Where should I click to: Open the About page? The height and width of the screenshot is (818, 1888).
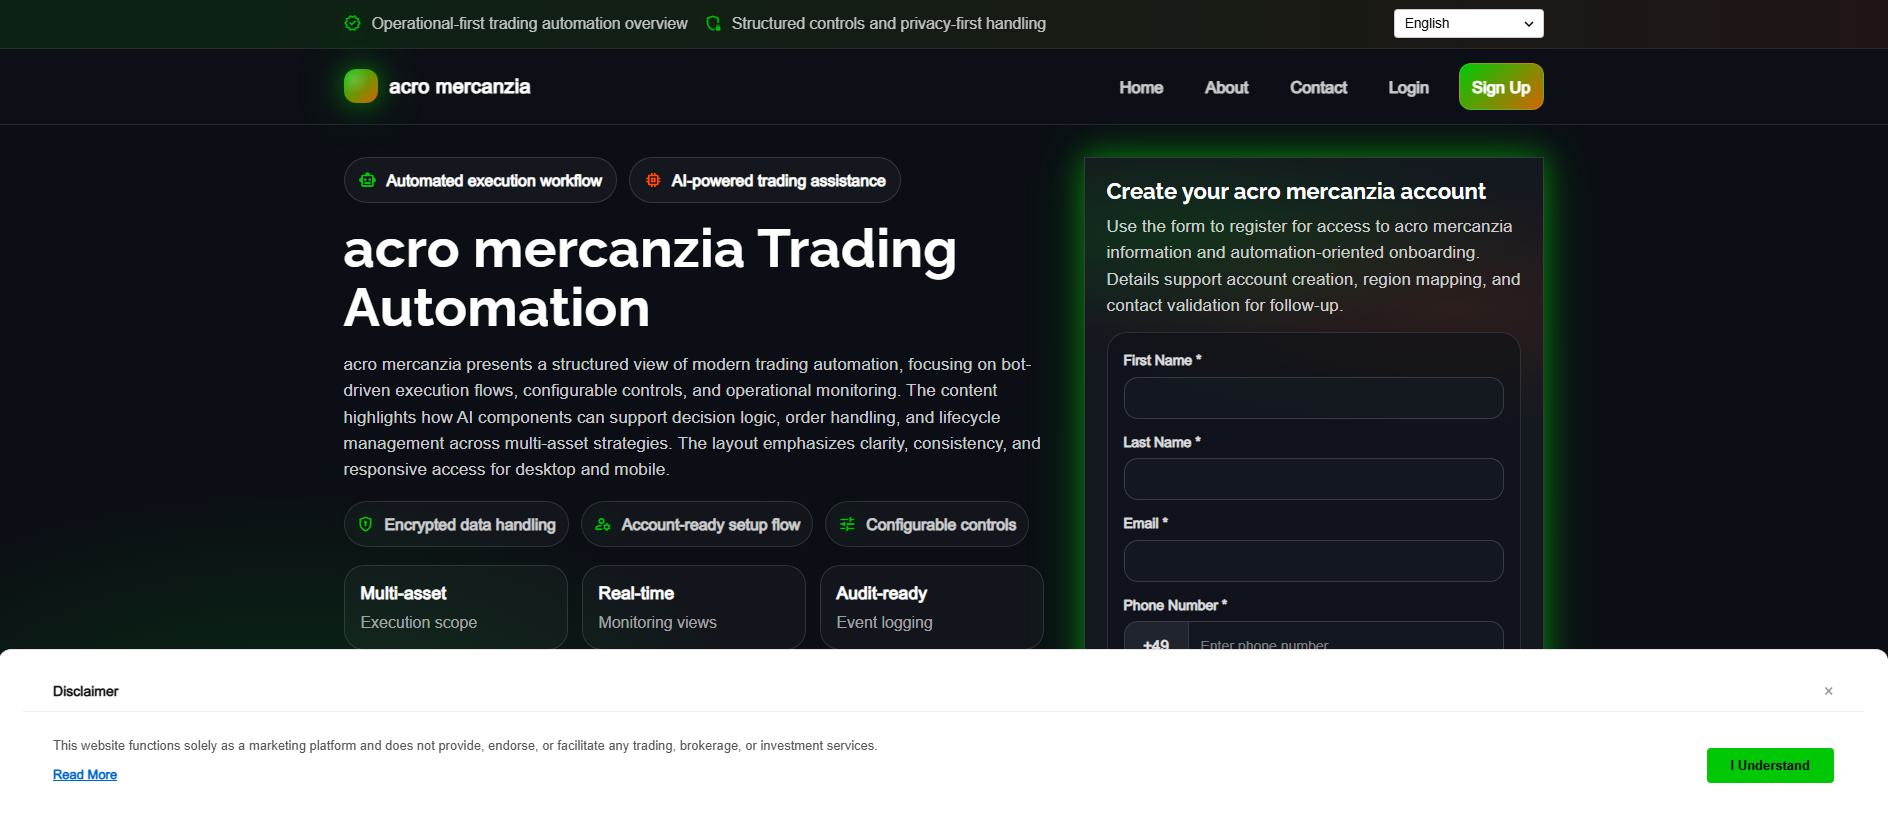1226,87
